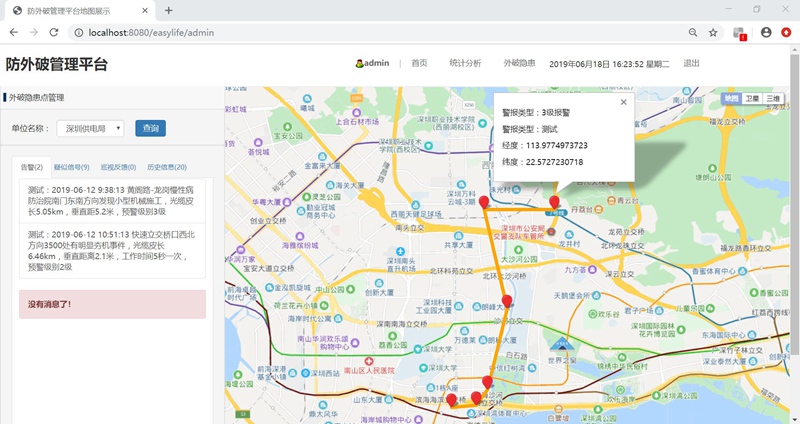Open the 疑似信号(9) tab
Viewport: 800px width, 424px height.
pos(71,167)
